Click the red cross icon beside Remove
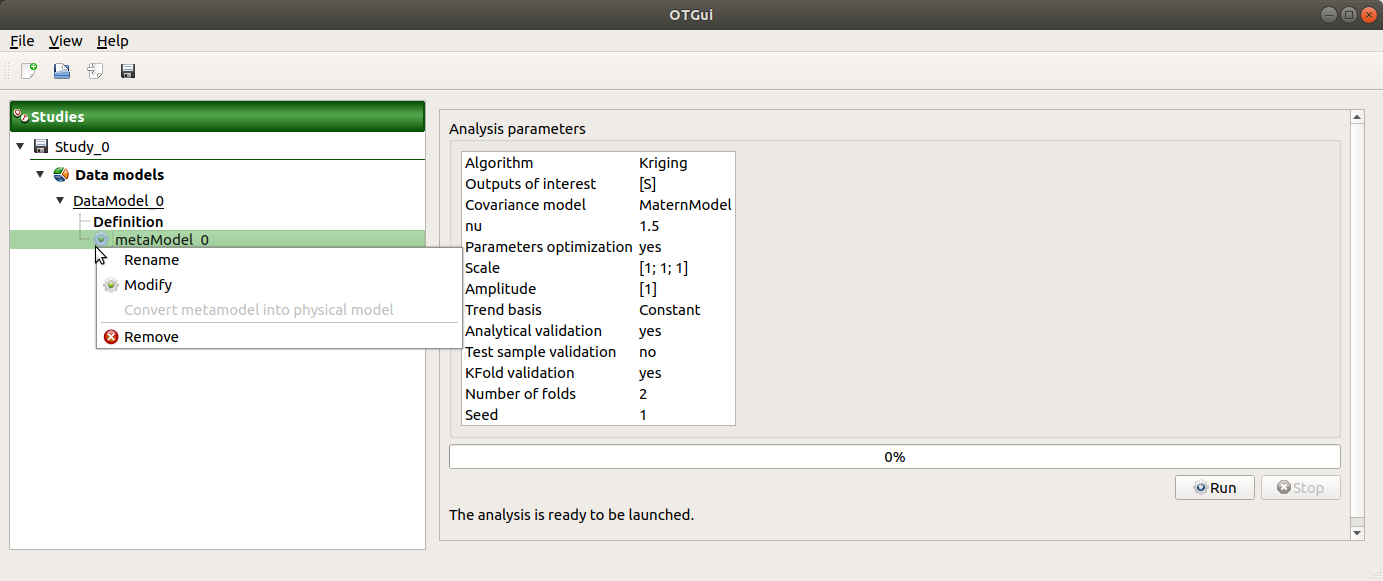The height and width of the screenshot is (581, 1383). point(111,337)
